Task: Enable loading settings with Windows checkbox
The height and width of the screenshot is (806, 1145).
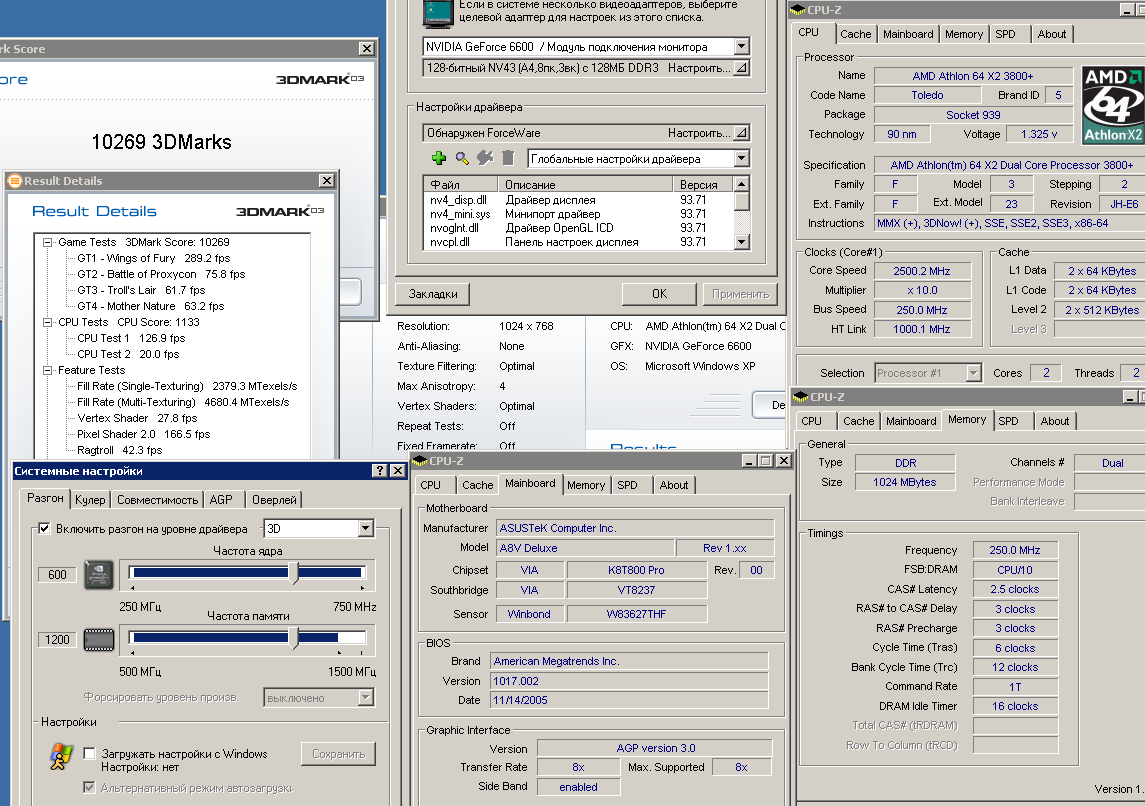Action: (90, 753)
